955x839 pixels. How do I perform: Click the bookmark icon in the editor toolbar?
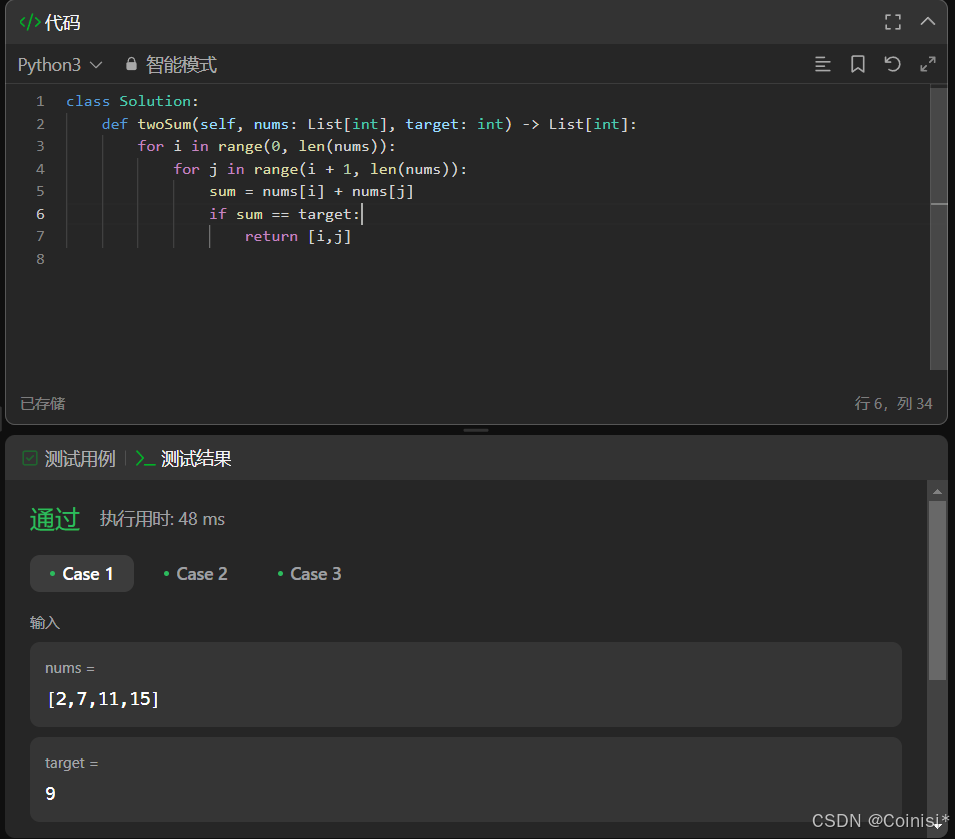(857, 64)
